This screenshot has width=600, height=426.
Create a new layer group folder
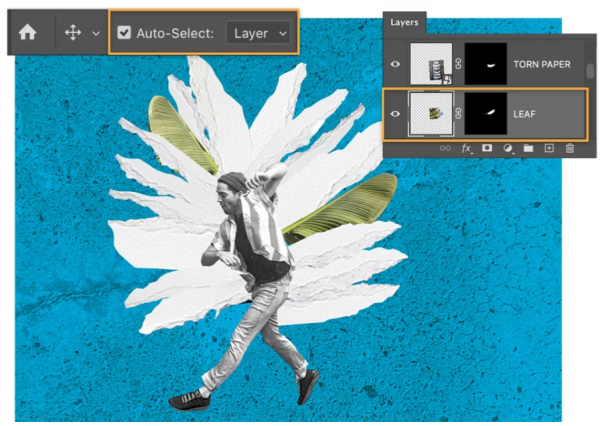click(527, 148)
